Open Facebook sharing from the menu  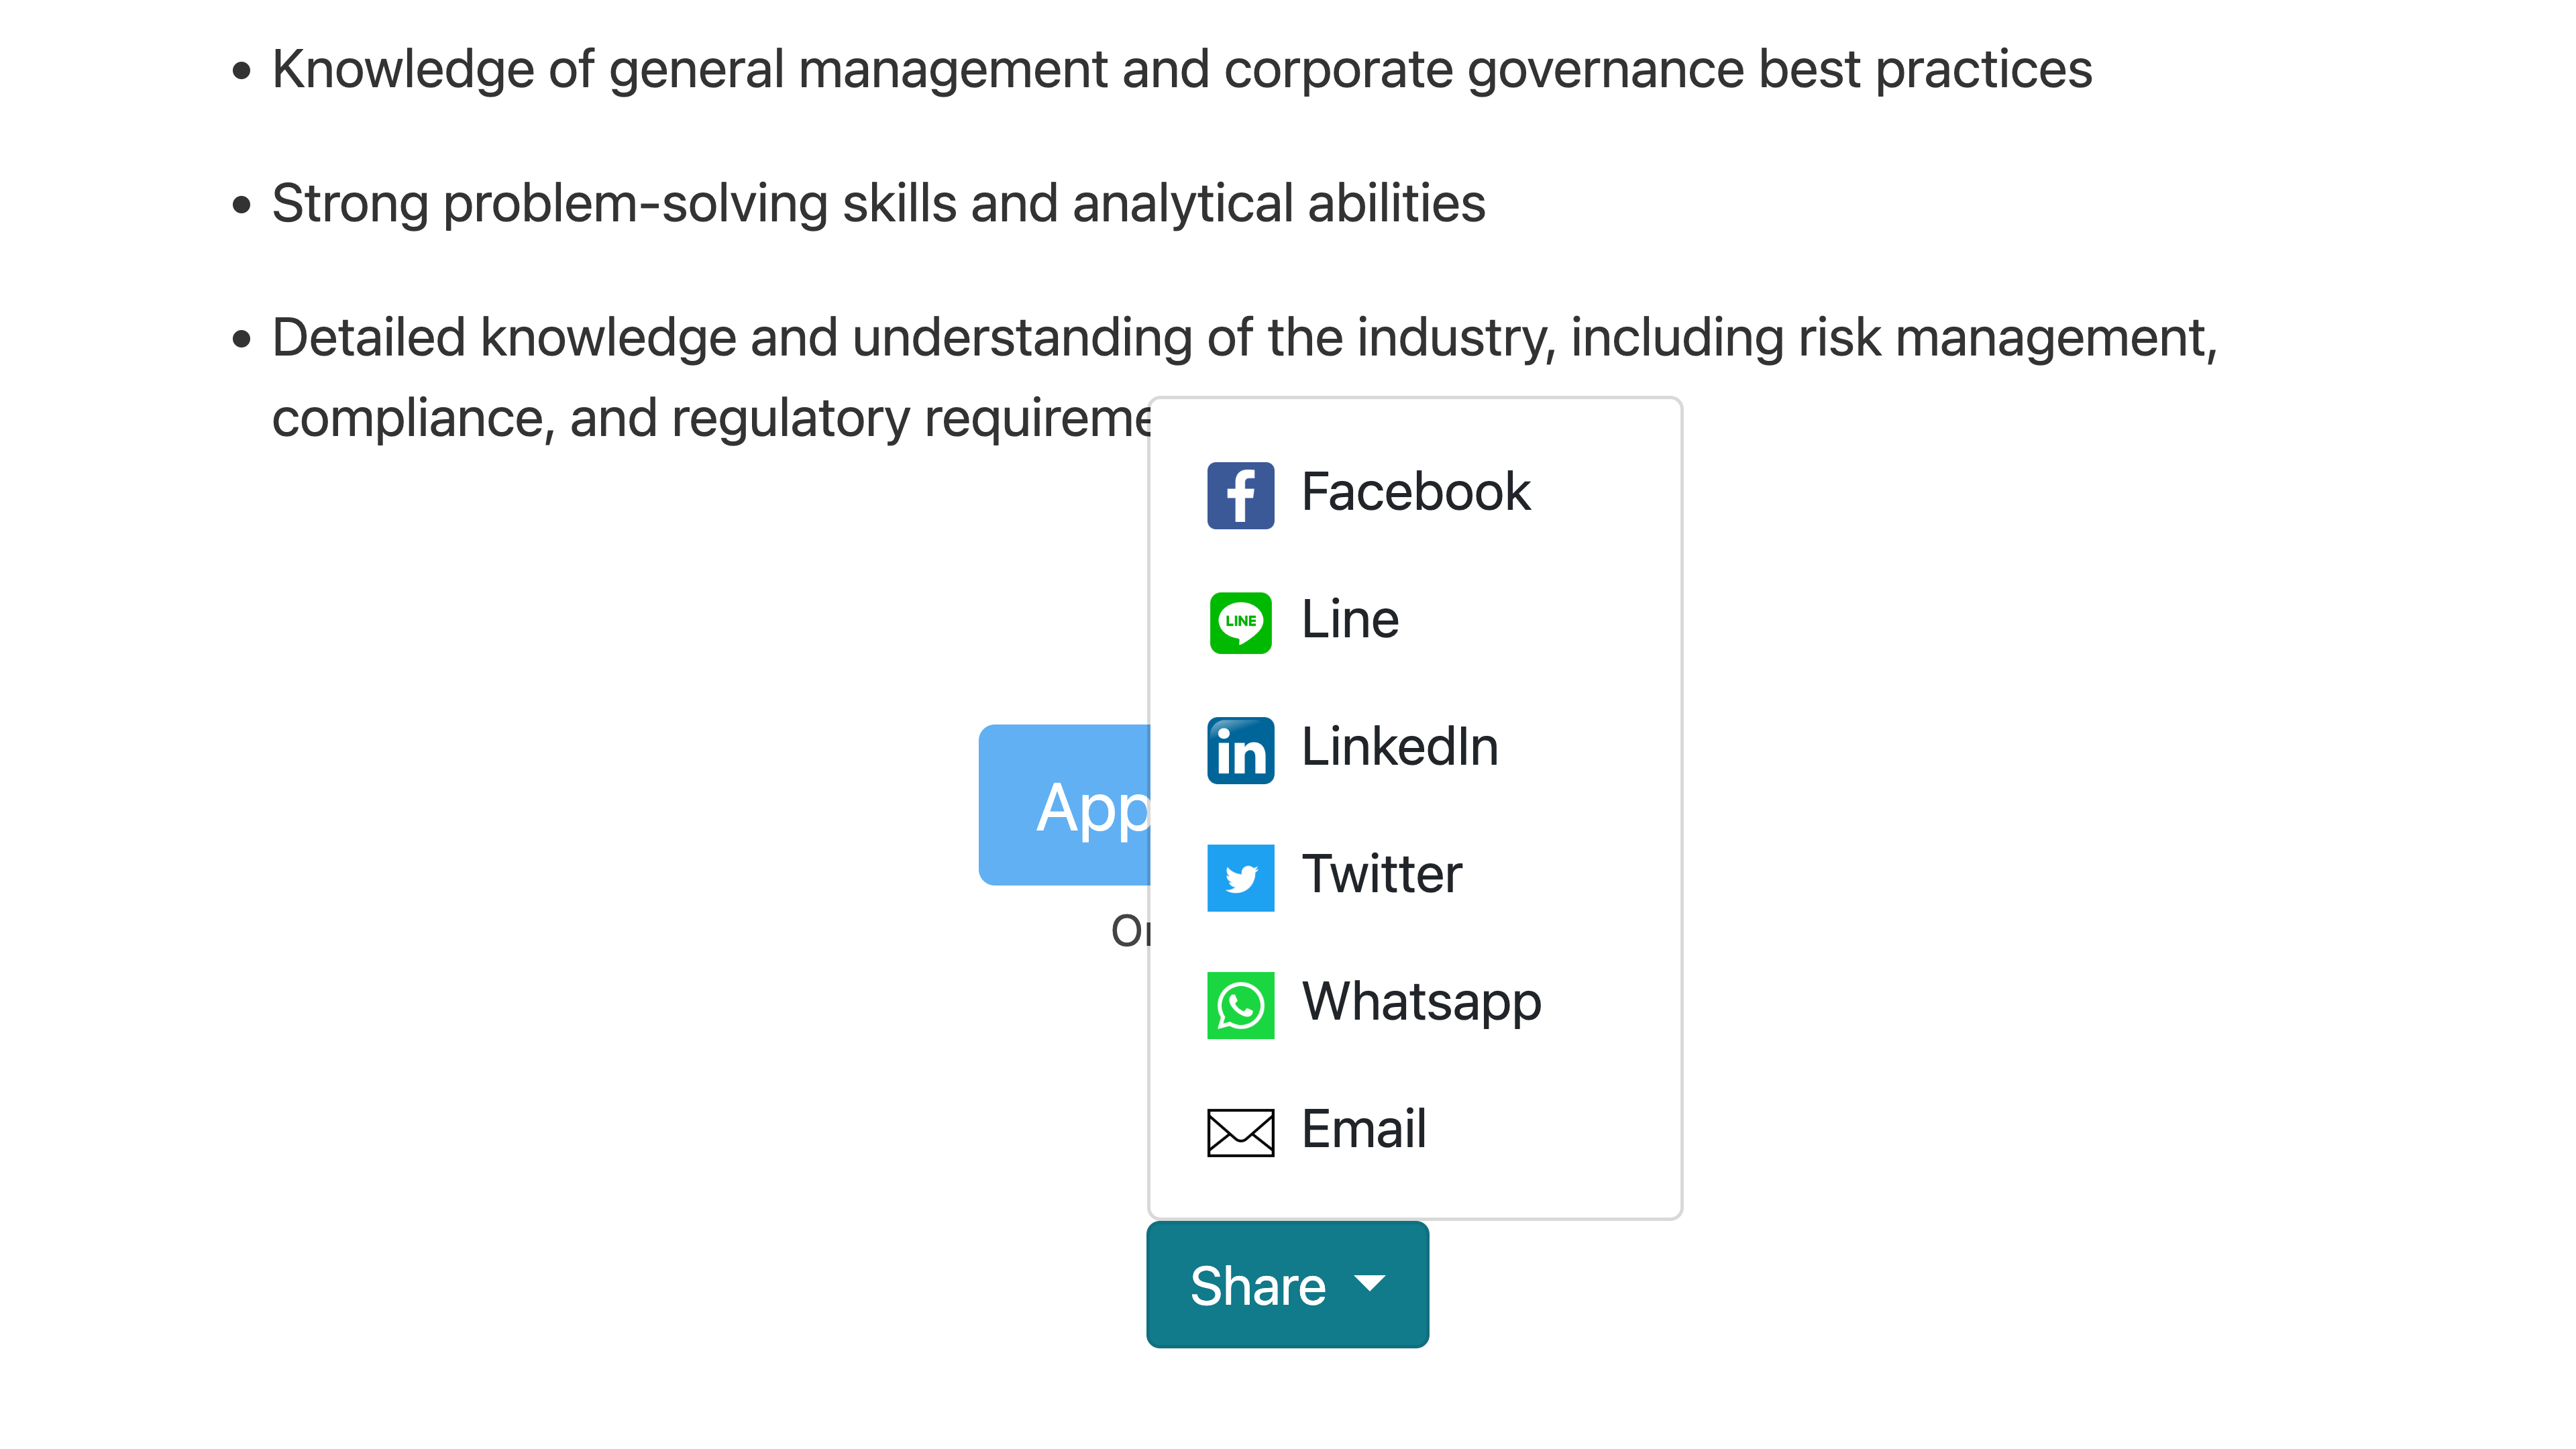tap(1415, 492)
